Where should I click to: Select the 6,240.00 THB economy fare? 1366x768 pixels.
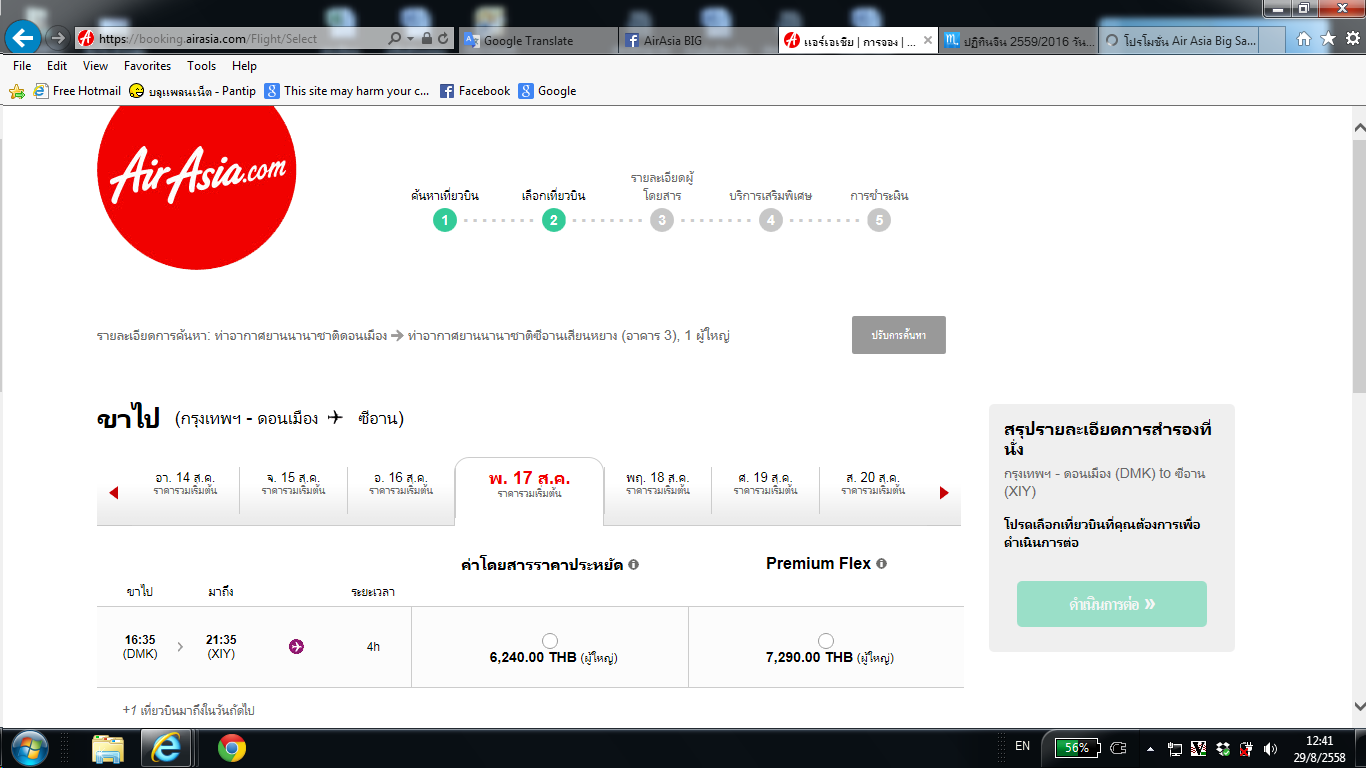click(549, 641)
